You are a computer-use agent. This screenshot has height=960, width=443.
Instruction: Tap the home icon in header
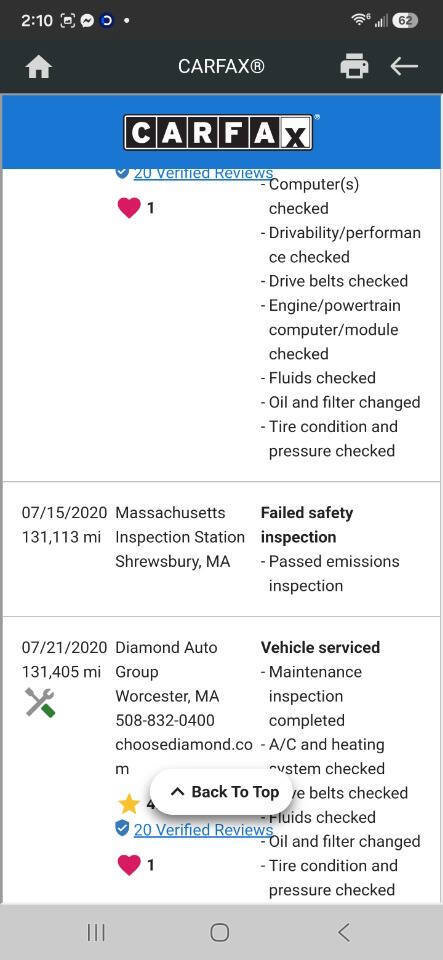click(39, 66)
